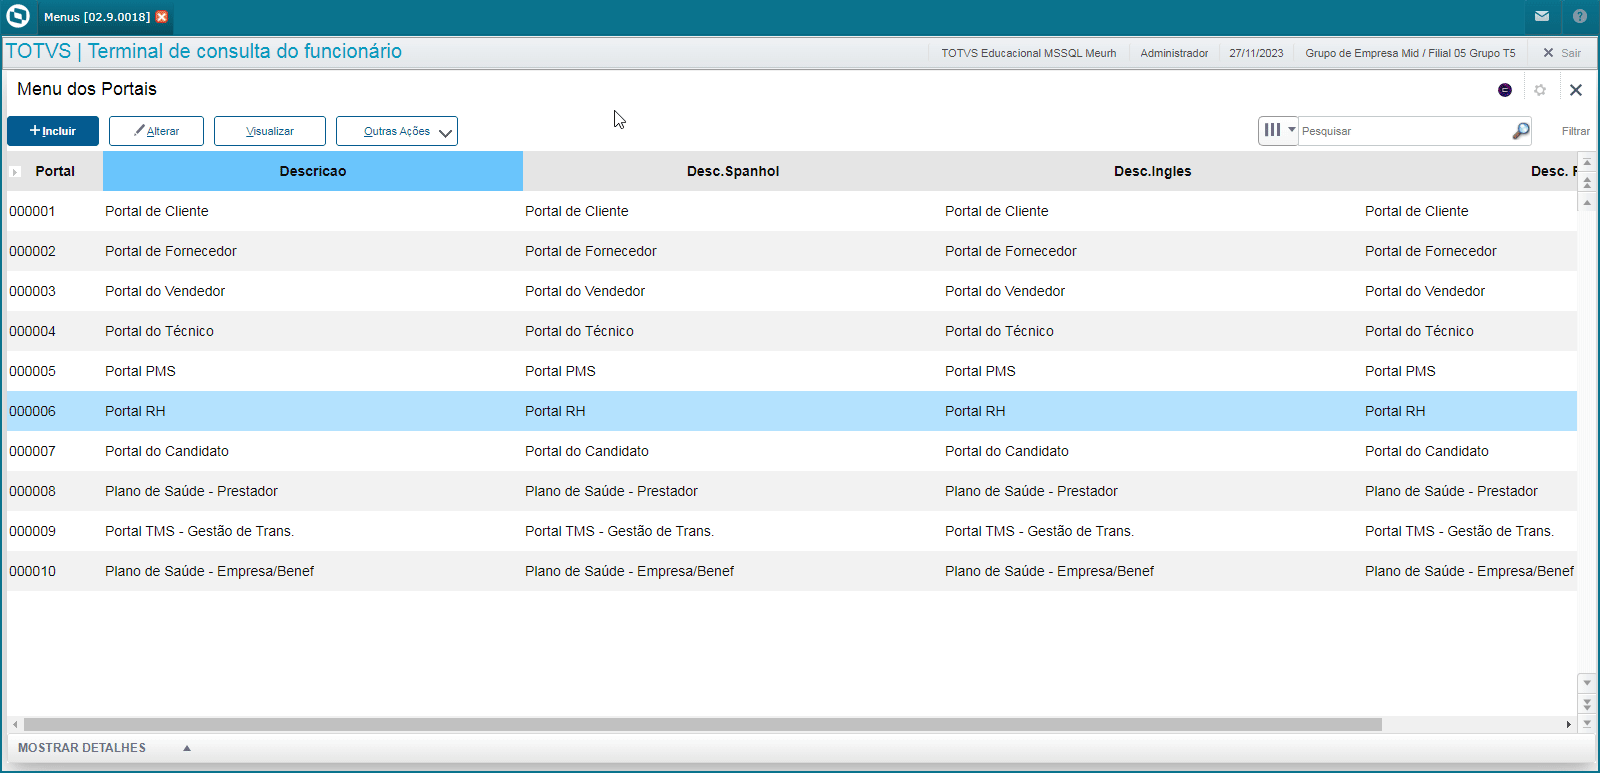Click the Filtrar link
The height and width of the screenshot is (773, 1600).
1575,131
